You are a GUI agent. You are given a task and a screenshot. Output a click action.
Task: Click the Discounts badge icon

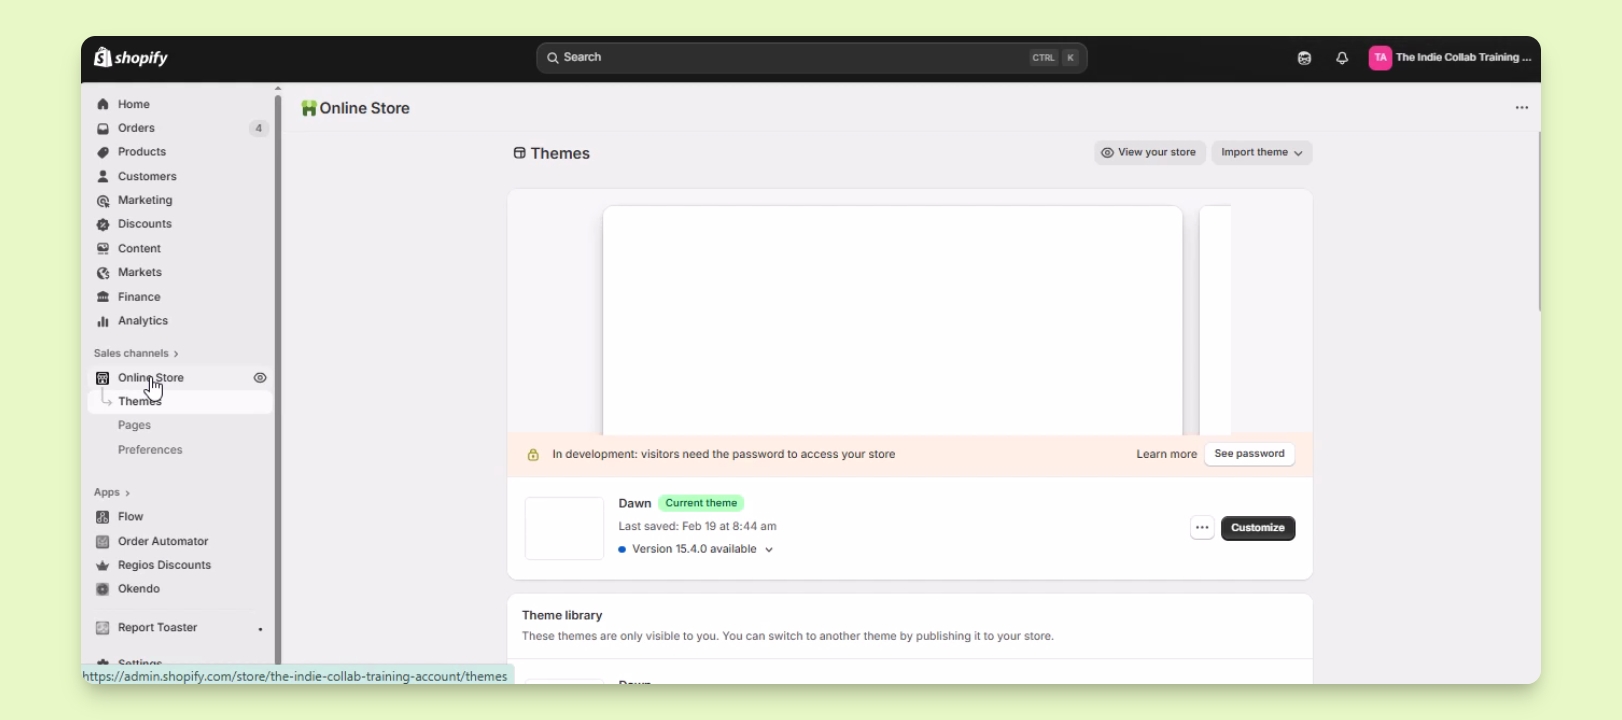103,225
